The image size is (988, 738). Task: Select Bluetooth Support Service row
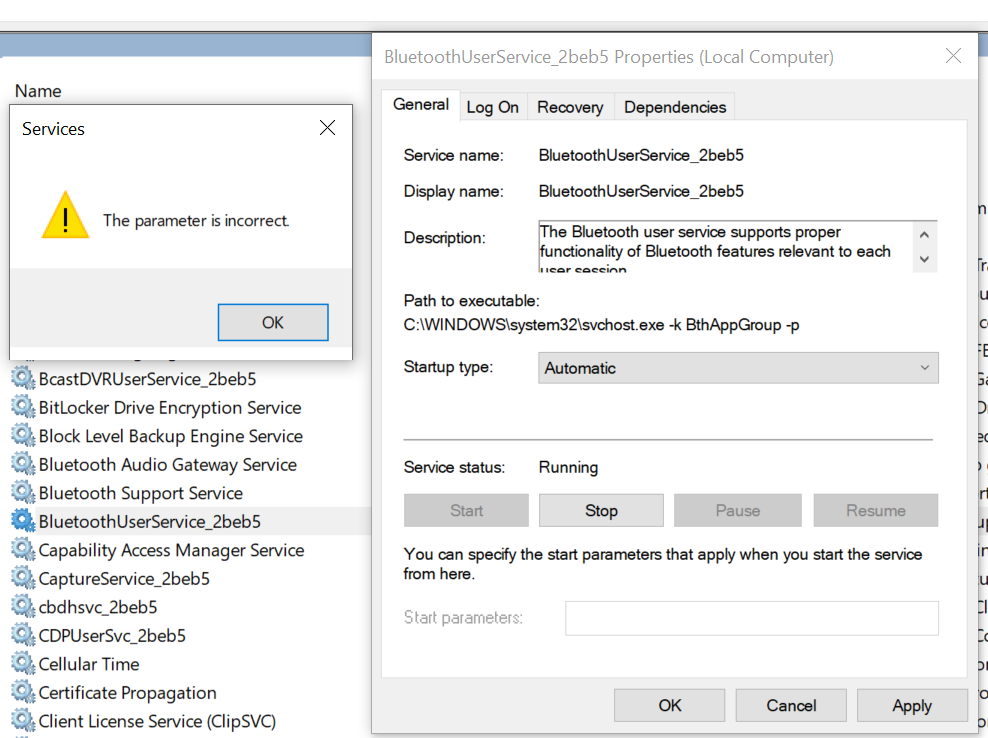point(141,493)
